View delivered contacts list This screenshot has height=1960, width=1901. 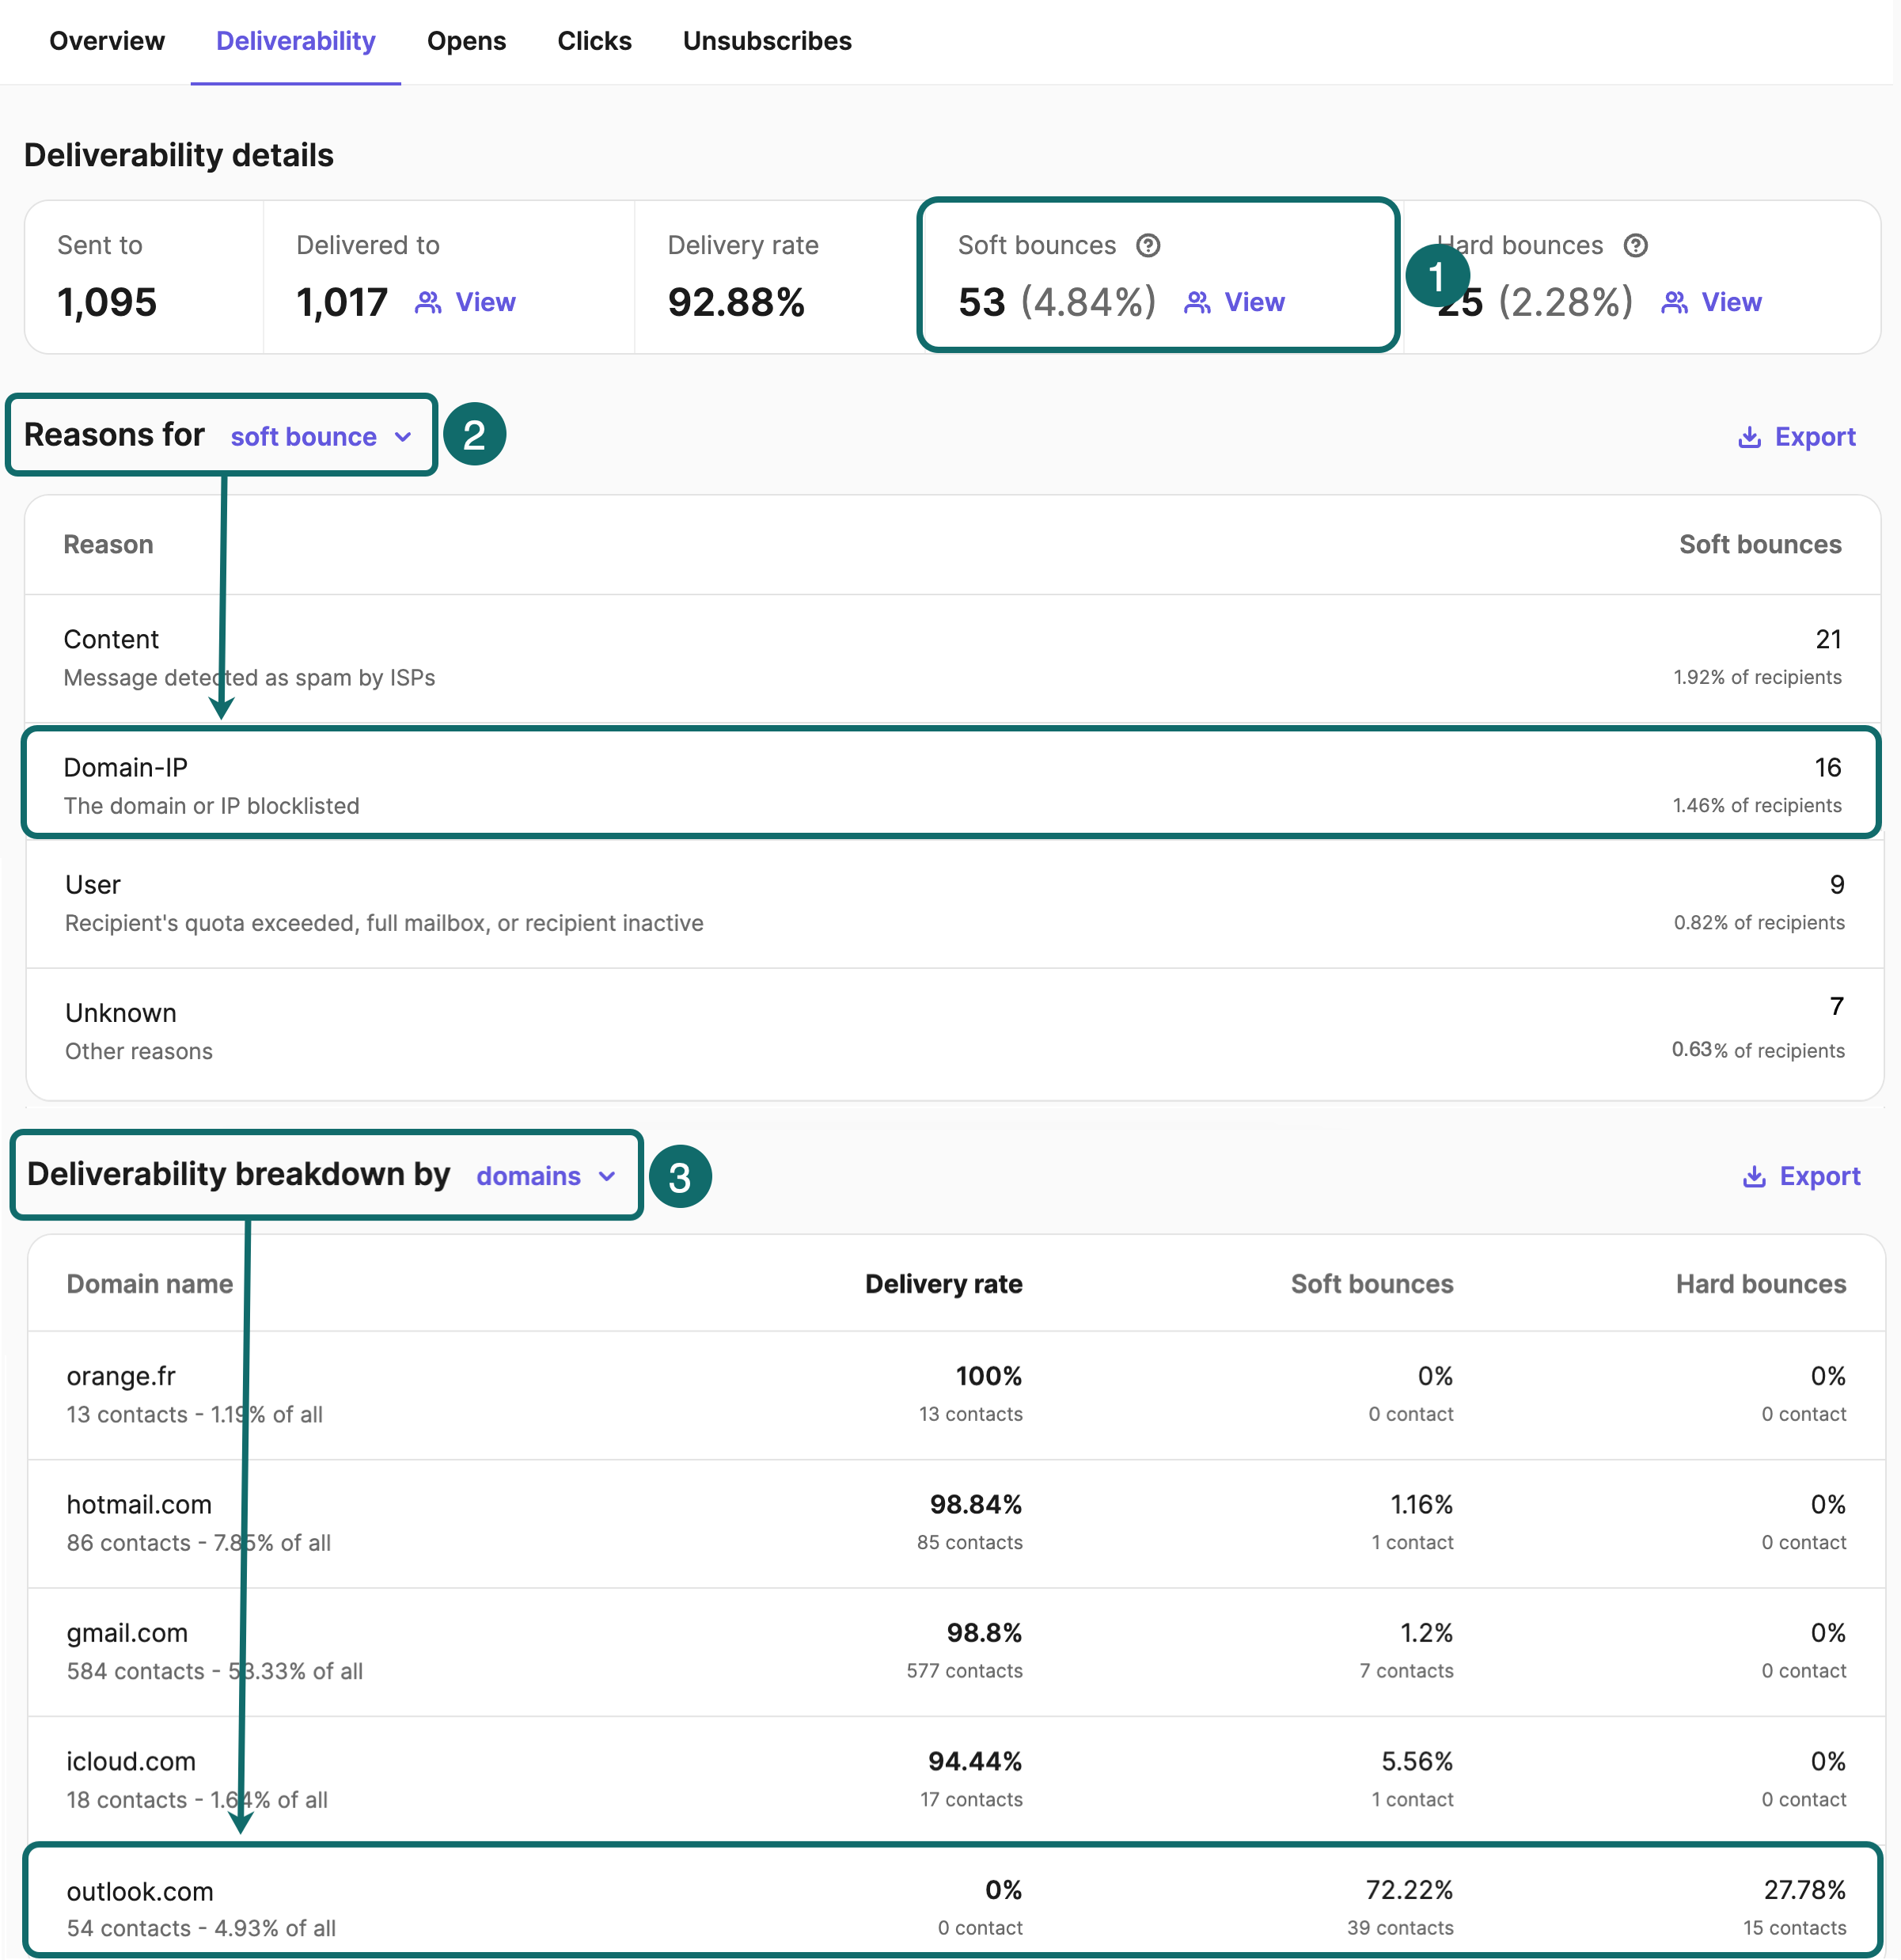tap(485, 302)
